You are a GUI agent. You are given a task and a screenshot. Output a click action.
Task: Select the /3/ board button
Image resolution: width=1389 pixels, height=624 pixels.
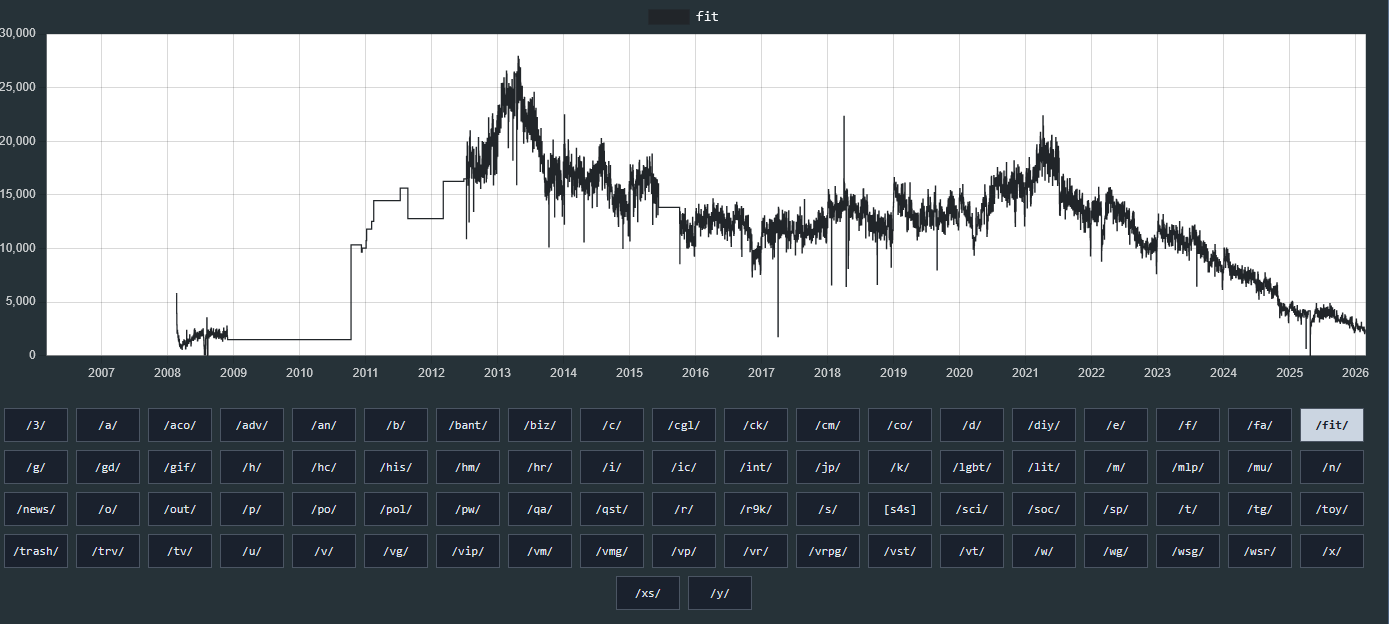36,425
